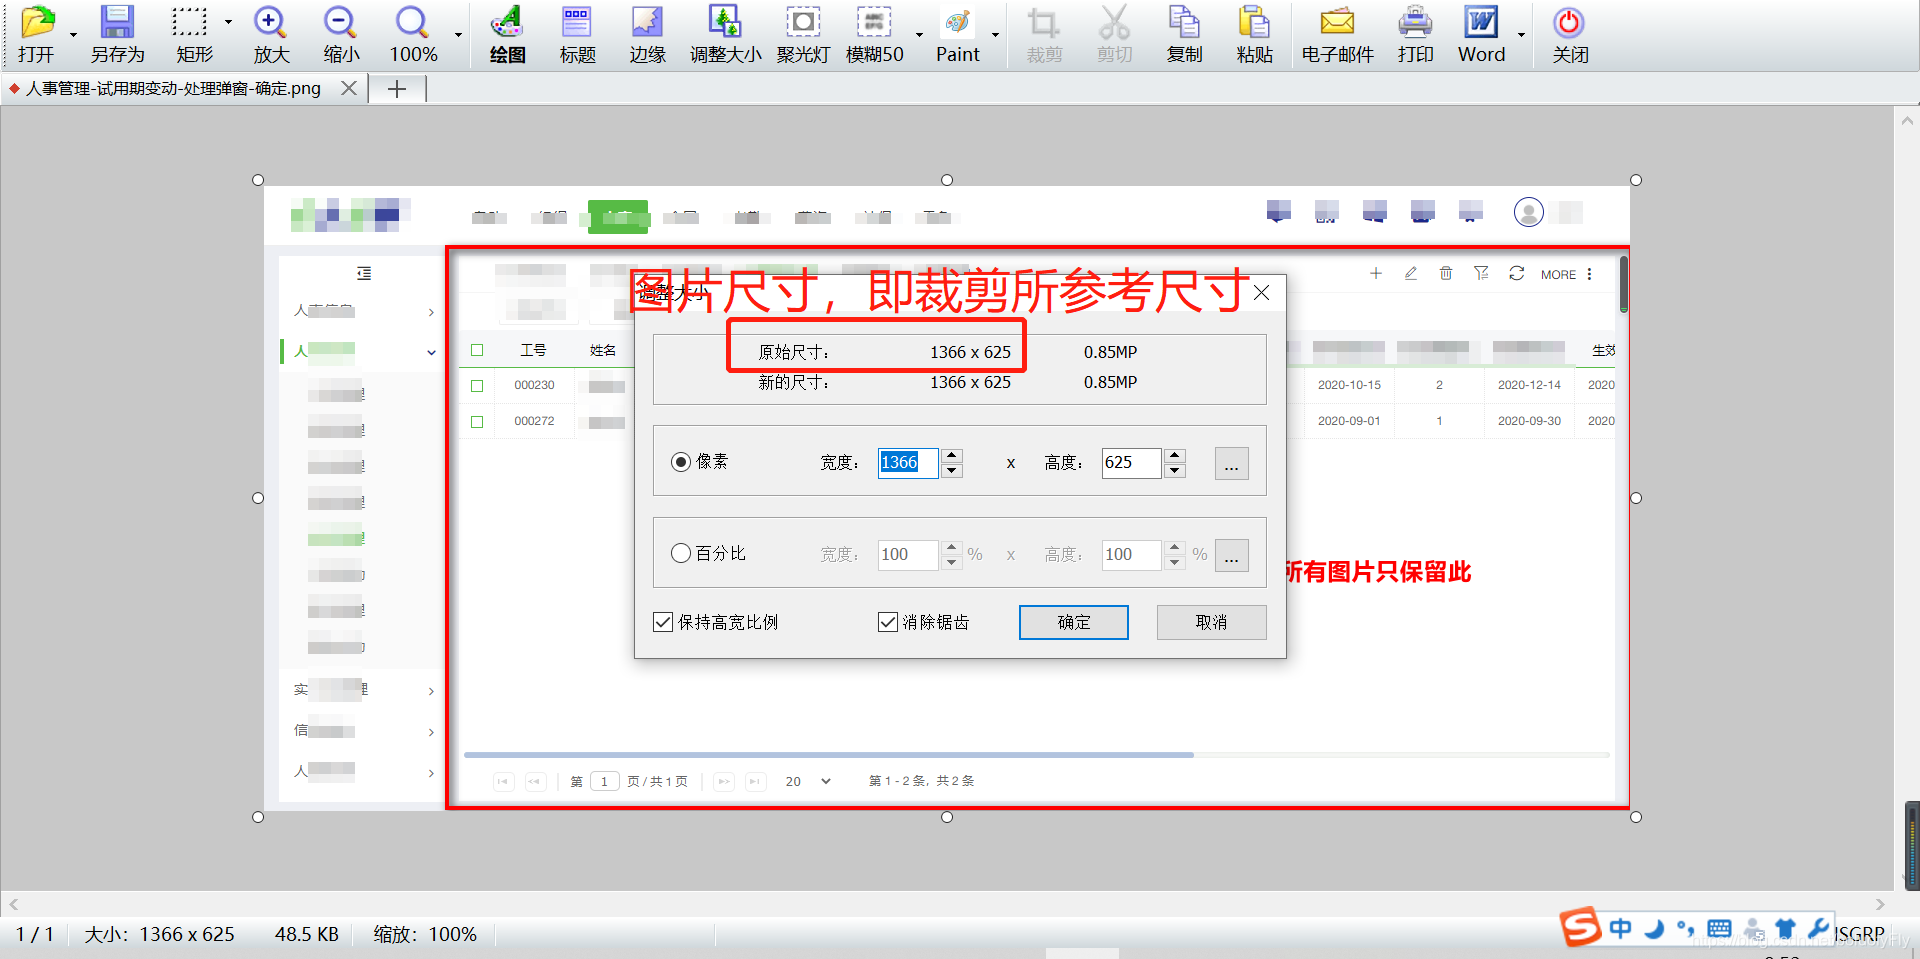Click the 粘贴 paste icon
This screenshot has width=1920, height=959.
coord(1254,34)
